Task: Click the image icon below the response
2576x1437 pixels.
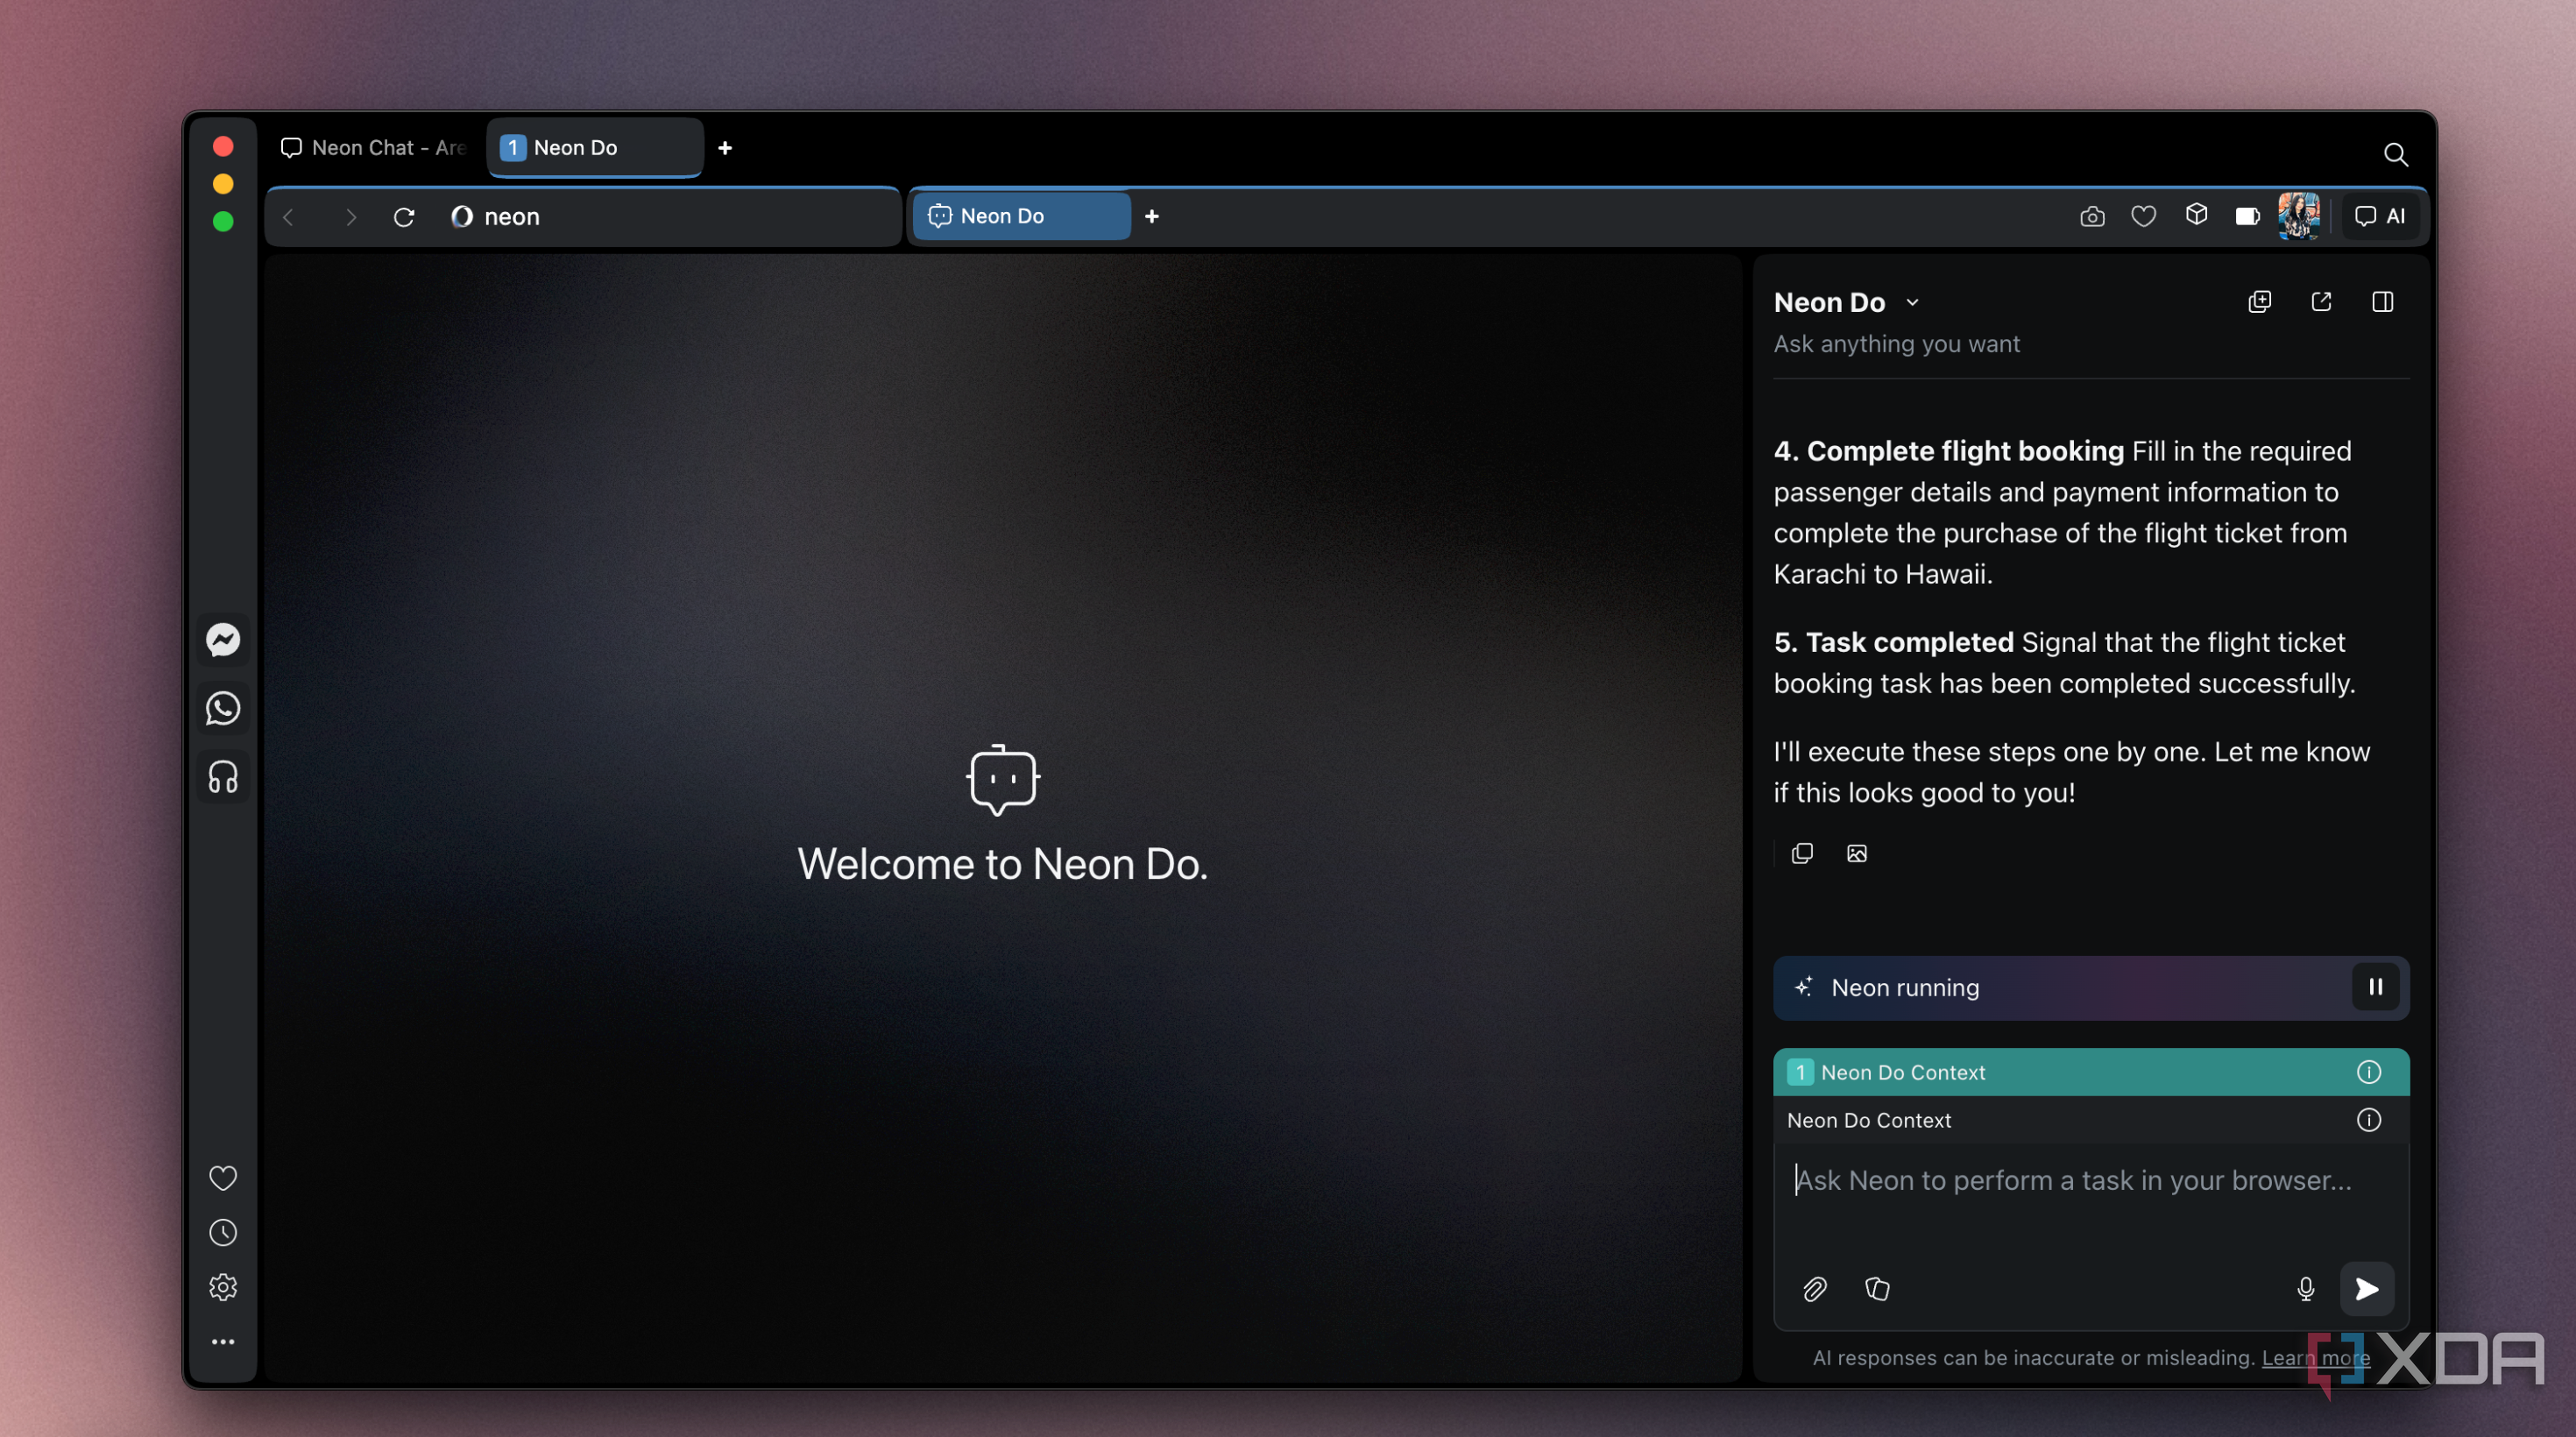Action: coord(1856,853)
